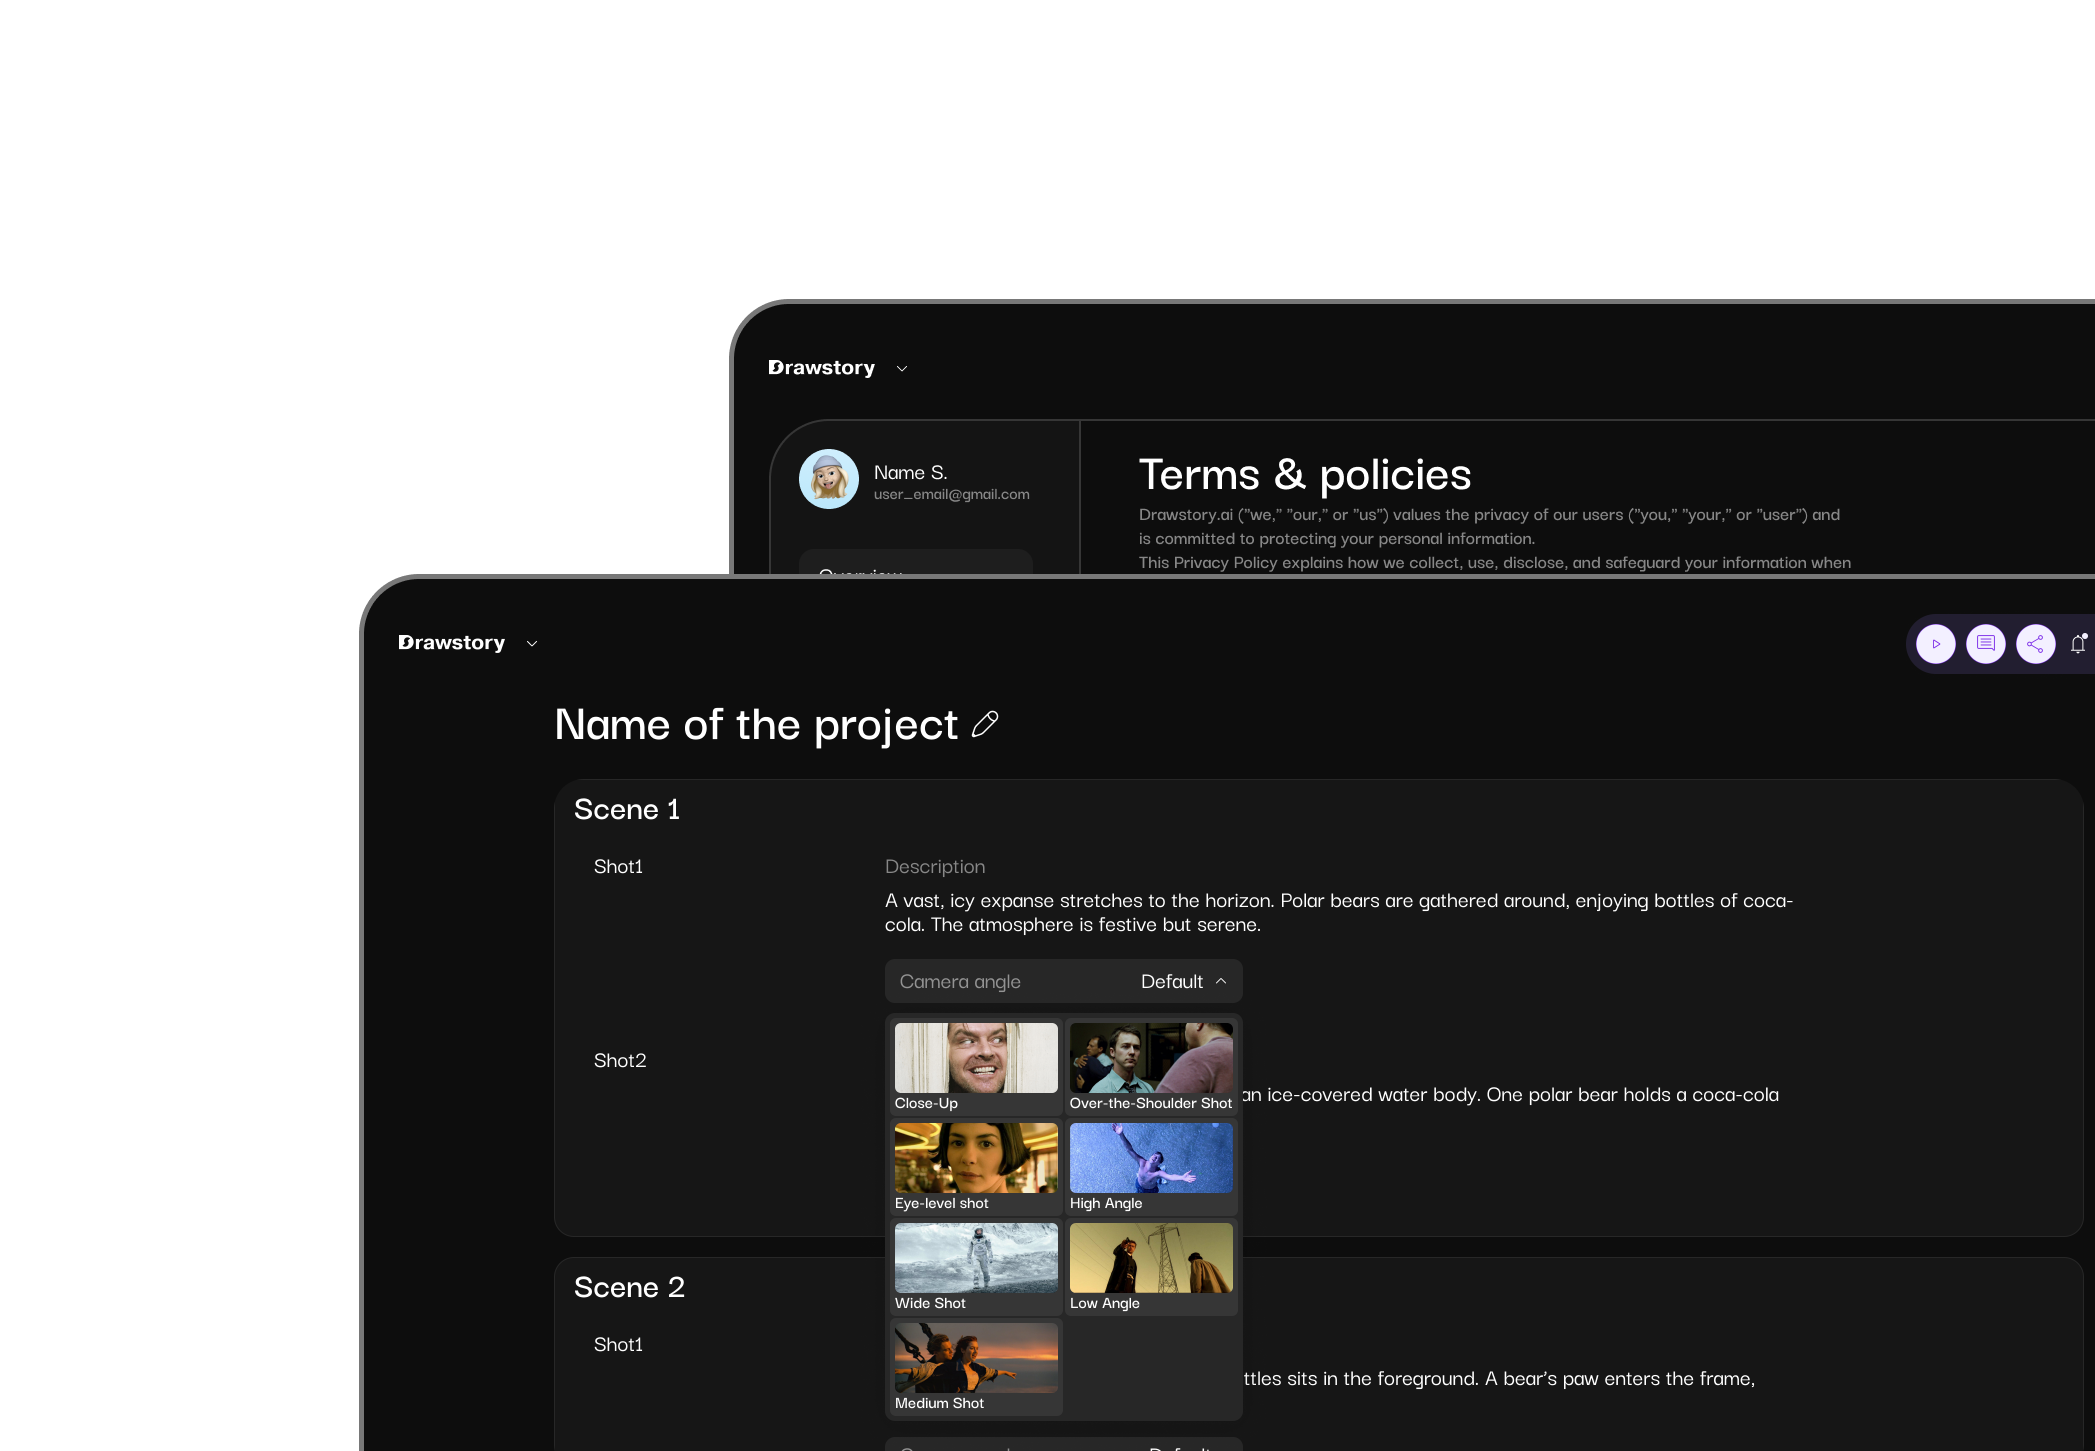This screenshot has width=2095, height=1451.
Task: Click the pencil icon to rename project
Action: [985, 724]
